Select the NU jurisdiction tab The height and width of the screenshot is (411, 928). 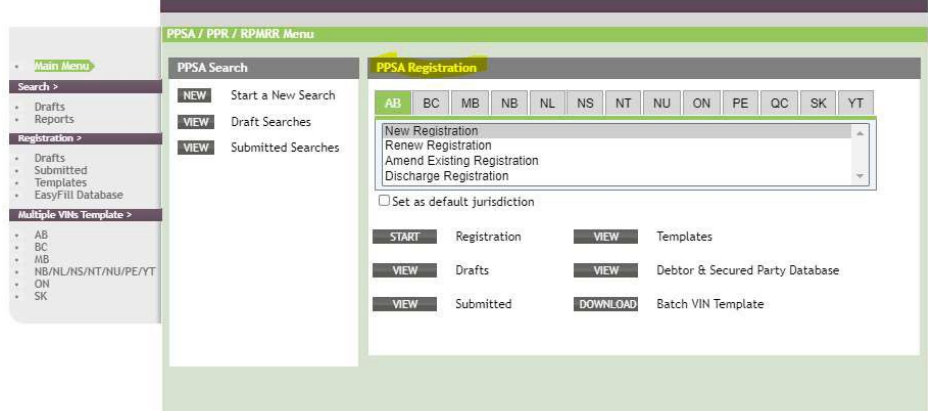[662, 104]
